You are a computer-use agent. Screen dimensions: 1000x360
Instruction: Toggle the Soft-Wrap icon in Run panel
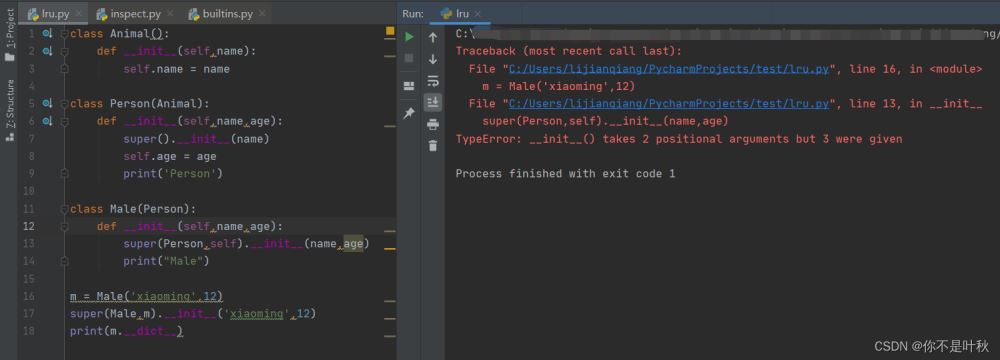click(x=433, y=81)
